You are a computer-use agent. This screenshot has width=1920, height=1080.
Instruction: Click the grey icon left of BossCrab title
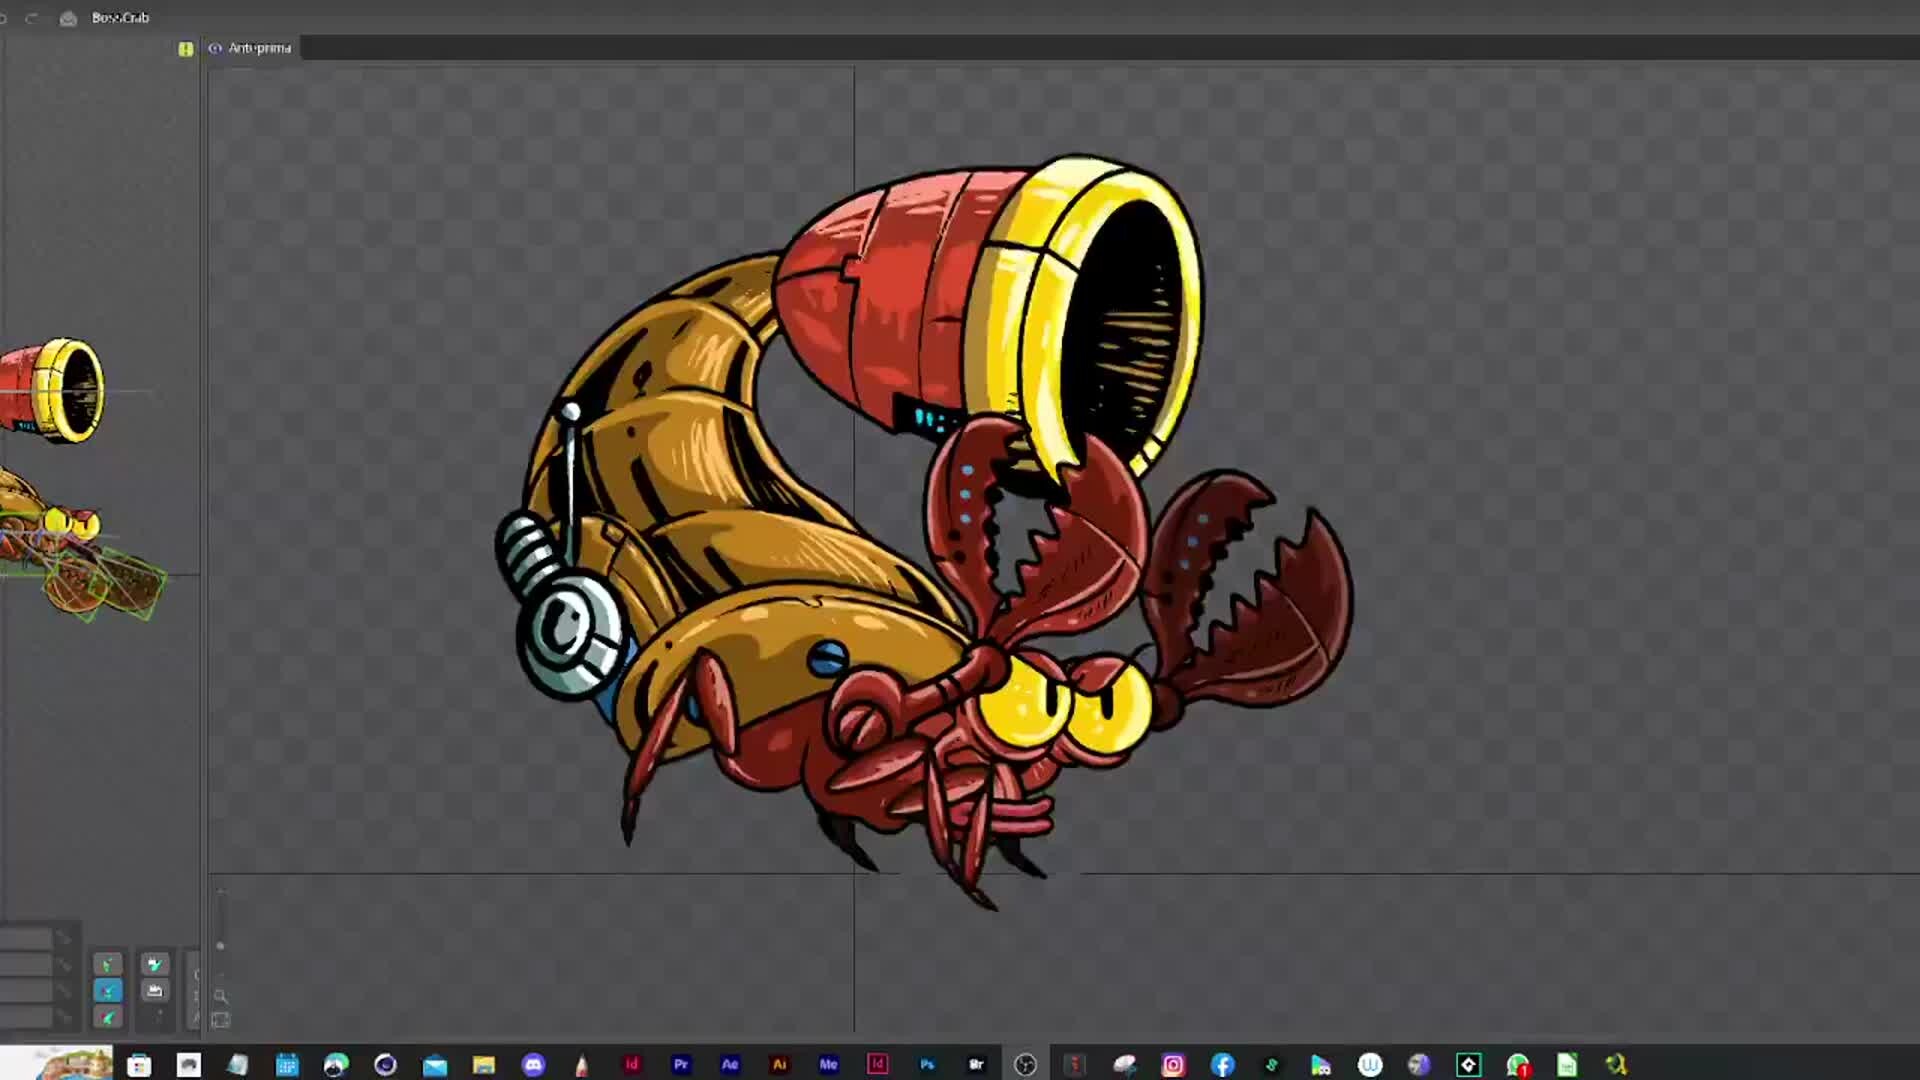click(68, 18)
